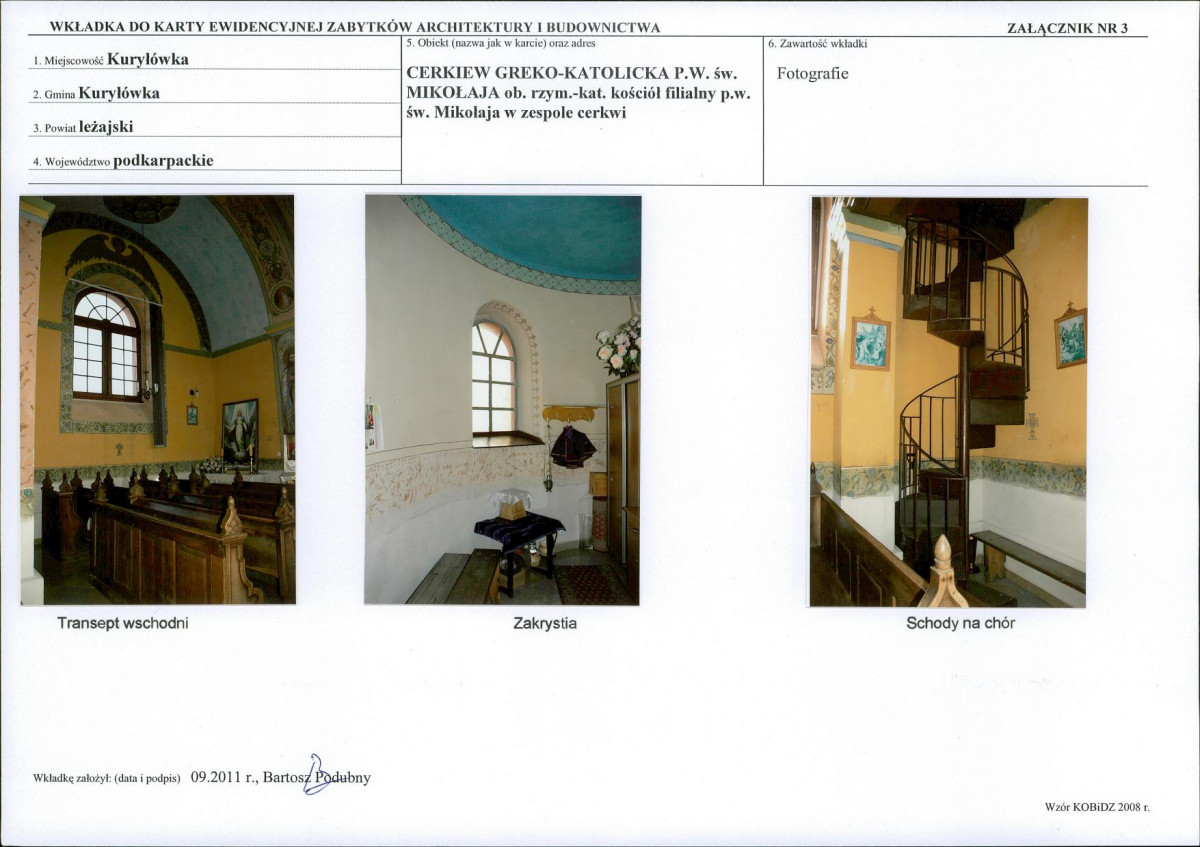Viewport: 1200px width, 847px height.
Task: Select the Miejscowość field value Kuryłówka
Action: pyautogui.click(x=148, y=59)
